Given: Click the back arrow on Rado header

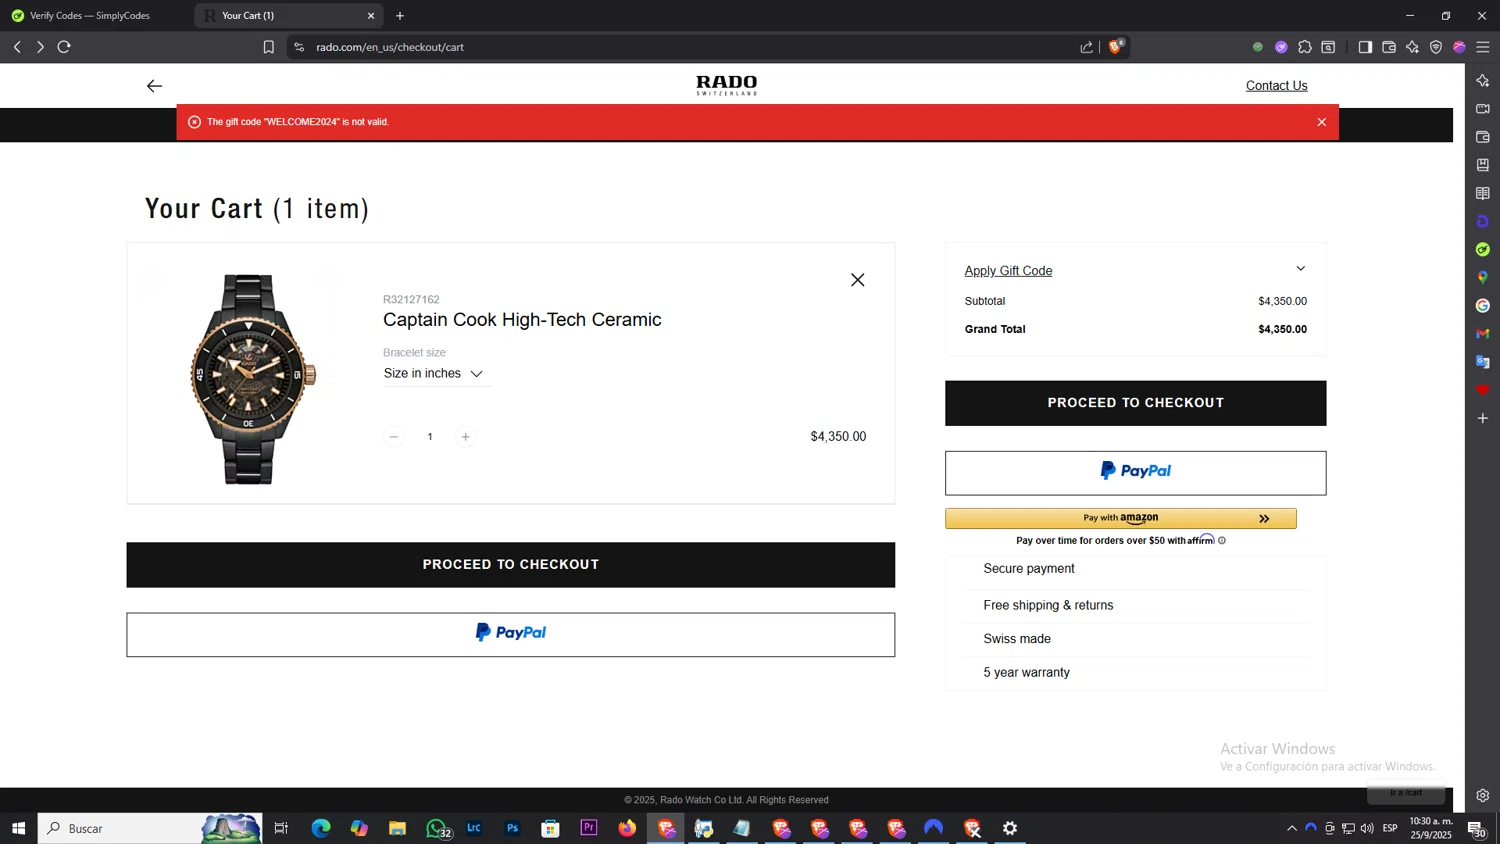Looking at the screenshot, I should click(x=154, y=86).
